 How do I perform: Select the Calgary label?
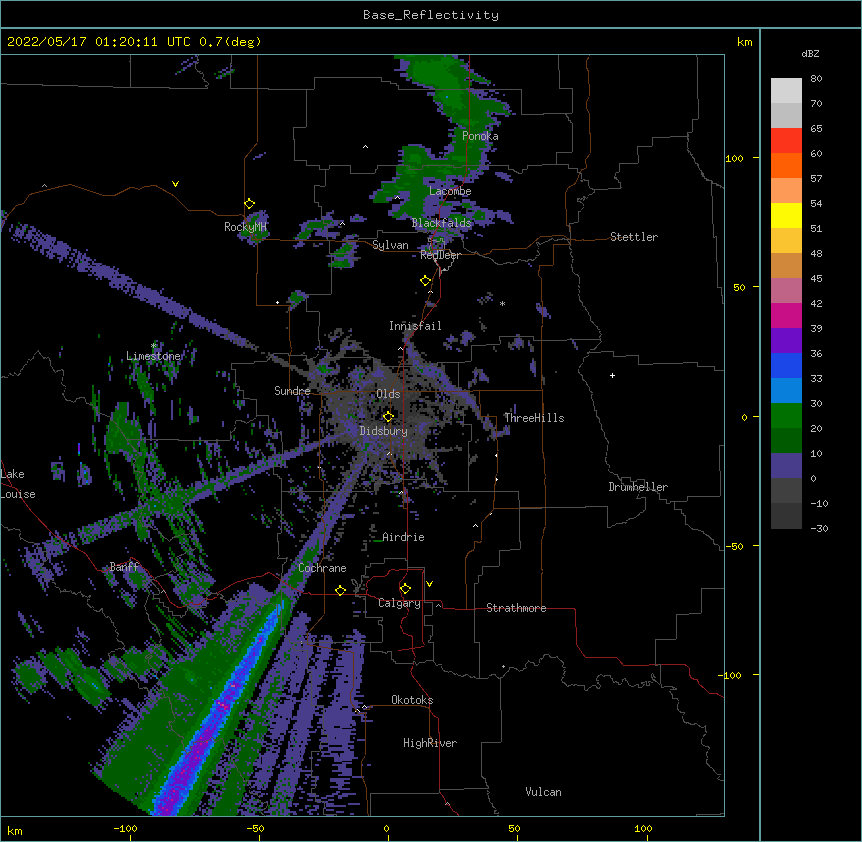[399, 603]
